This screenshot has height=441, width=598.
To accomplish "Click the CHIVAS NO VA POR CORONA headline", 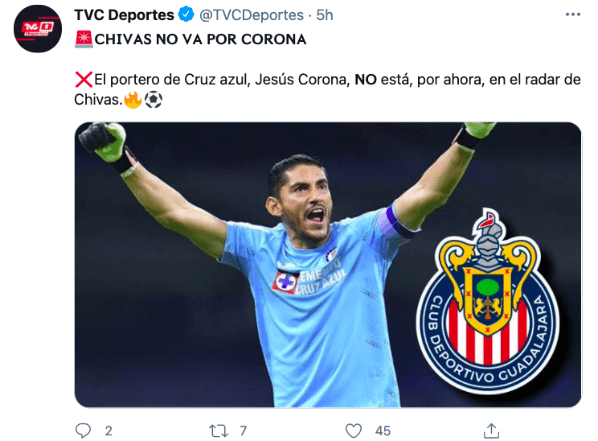I will tap(200, 39).
